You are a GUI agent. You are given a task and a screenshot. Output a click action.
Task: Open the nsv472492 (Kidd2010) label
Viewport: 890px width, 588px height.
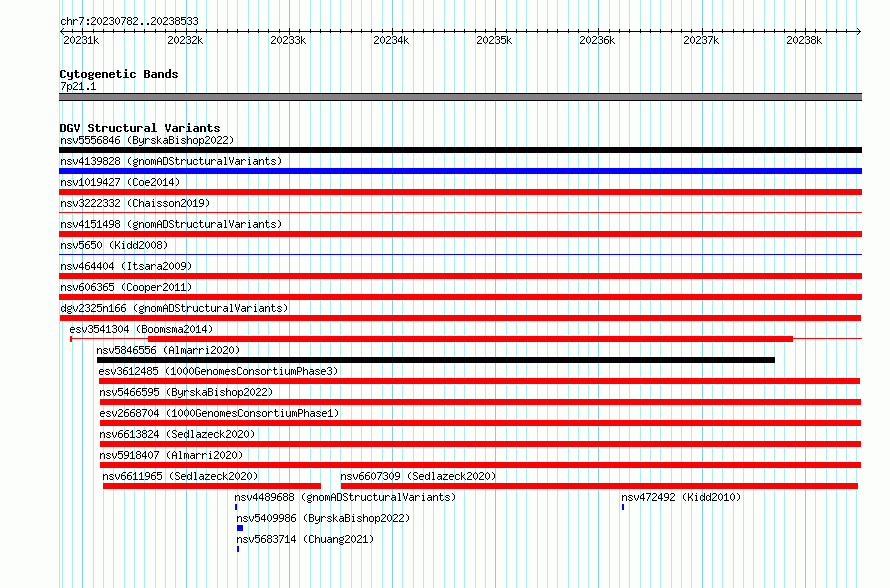point(681,497)
